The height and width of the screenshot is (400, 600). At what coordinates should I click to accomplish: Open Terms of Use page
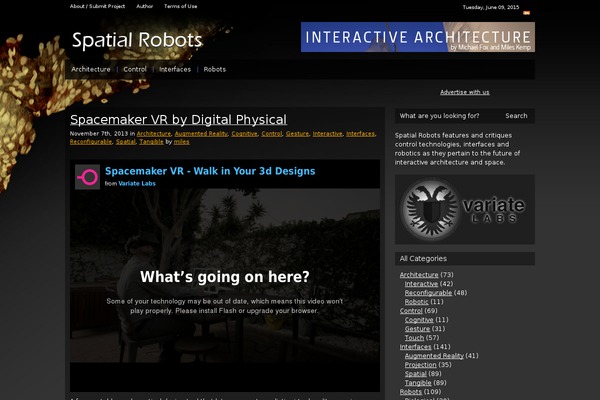pos(181,6)
